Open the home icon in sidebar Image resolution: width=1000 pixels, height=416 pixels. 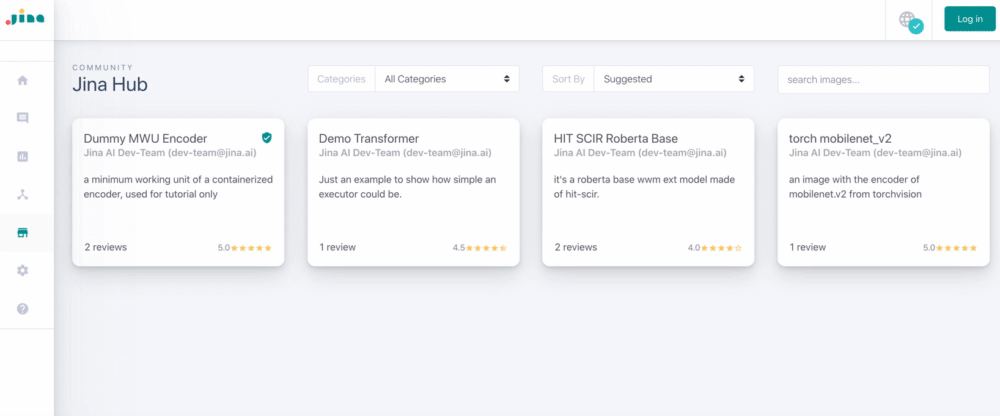tap(22, 80)
